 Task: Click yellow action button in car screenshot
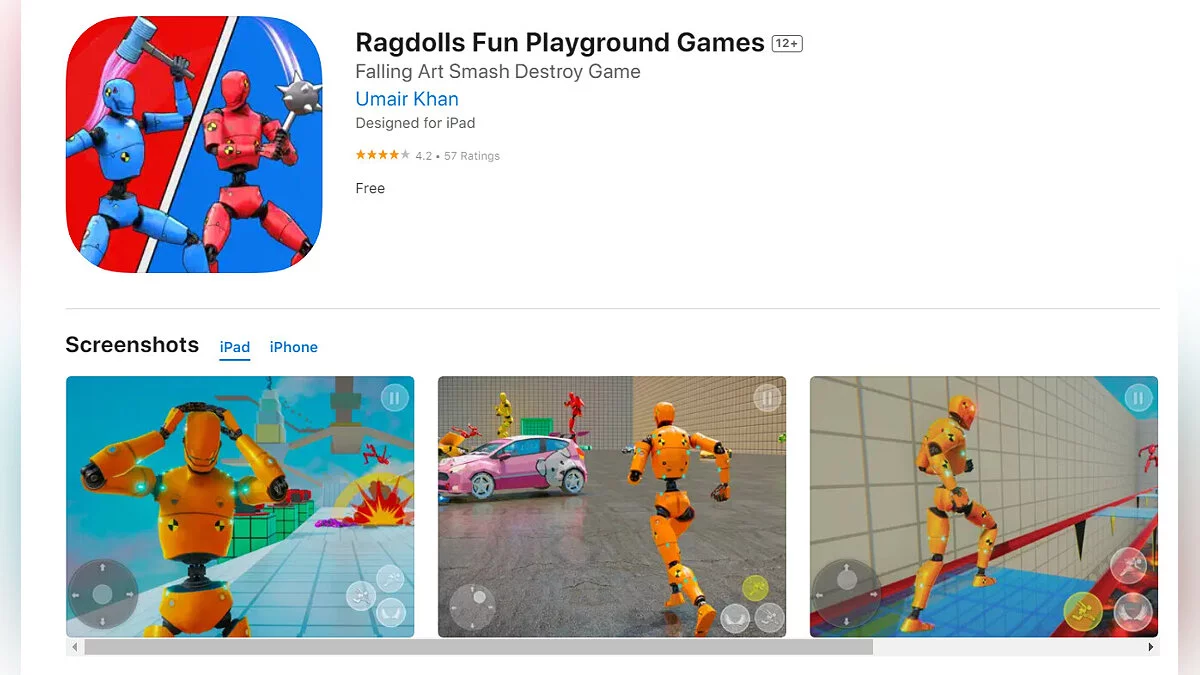point(756,589)
